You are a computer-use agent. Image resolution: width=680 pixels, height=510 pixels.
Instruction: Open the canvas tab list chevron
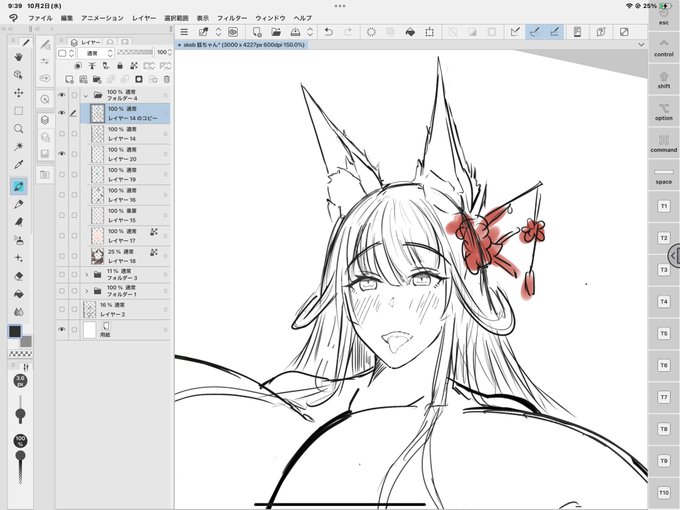641,45
